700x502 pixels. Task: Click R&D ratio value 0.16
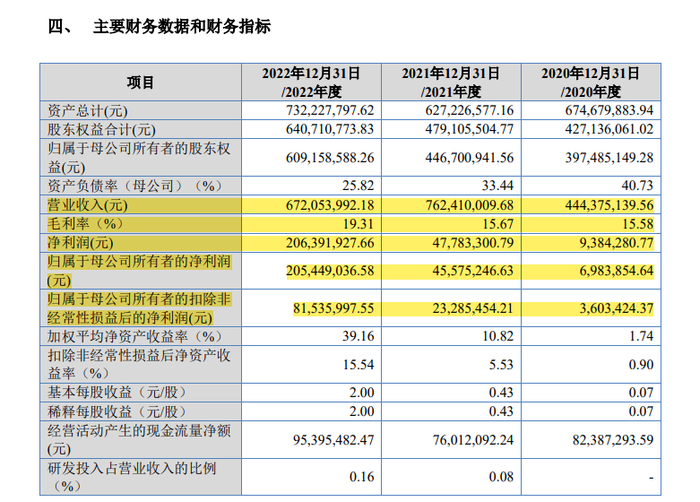pyautogui.click(x=362, y=477)
